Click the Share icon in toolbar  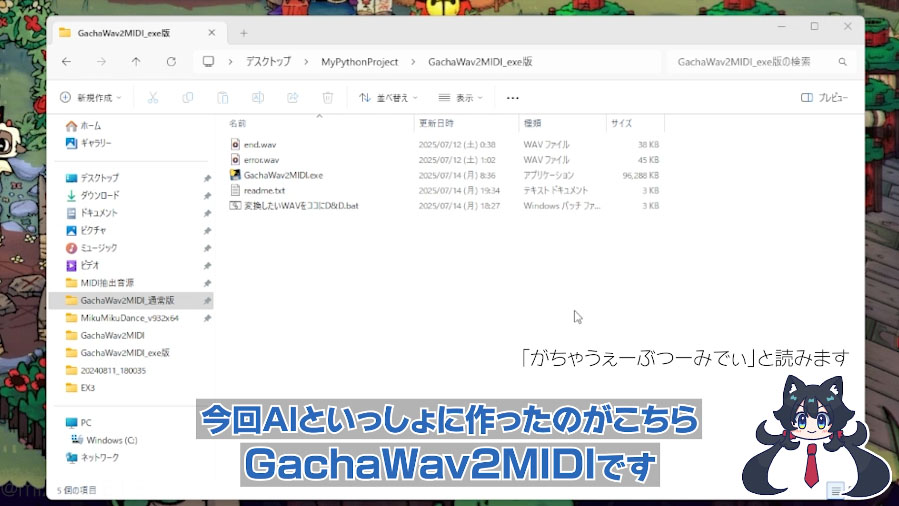293,98
